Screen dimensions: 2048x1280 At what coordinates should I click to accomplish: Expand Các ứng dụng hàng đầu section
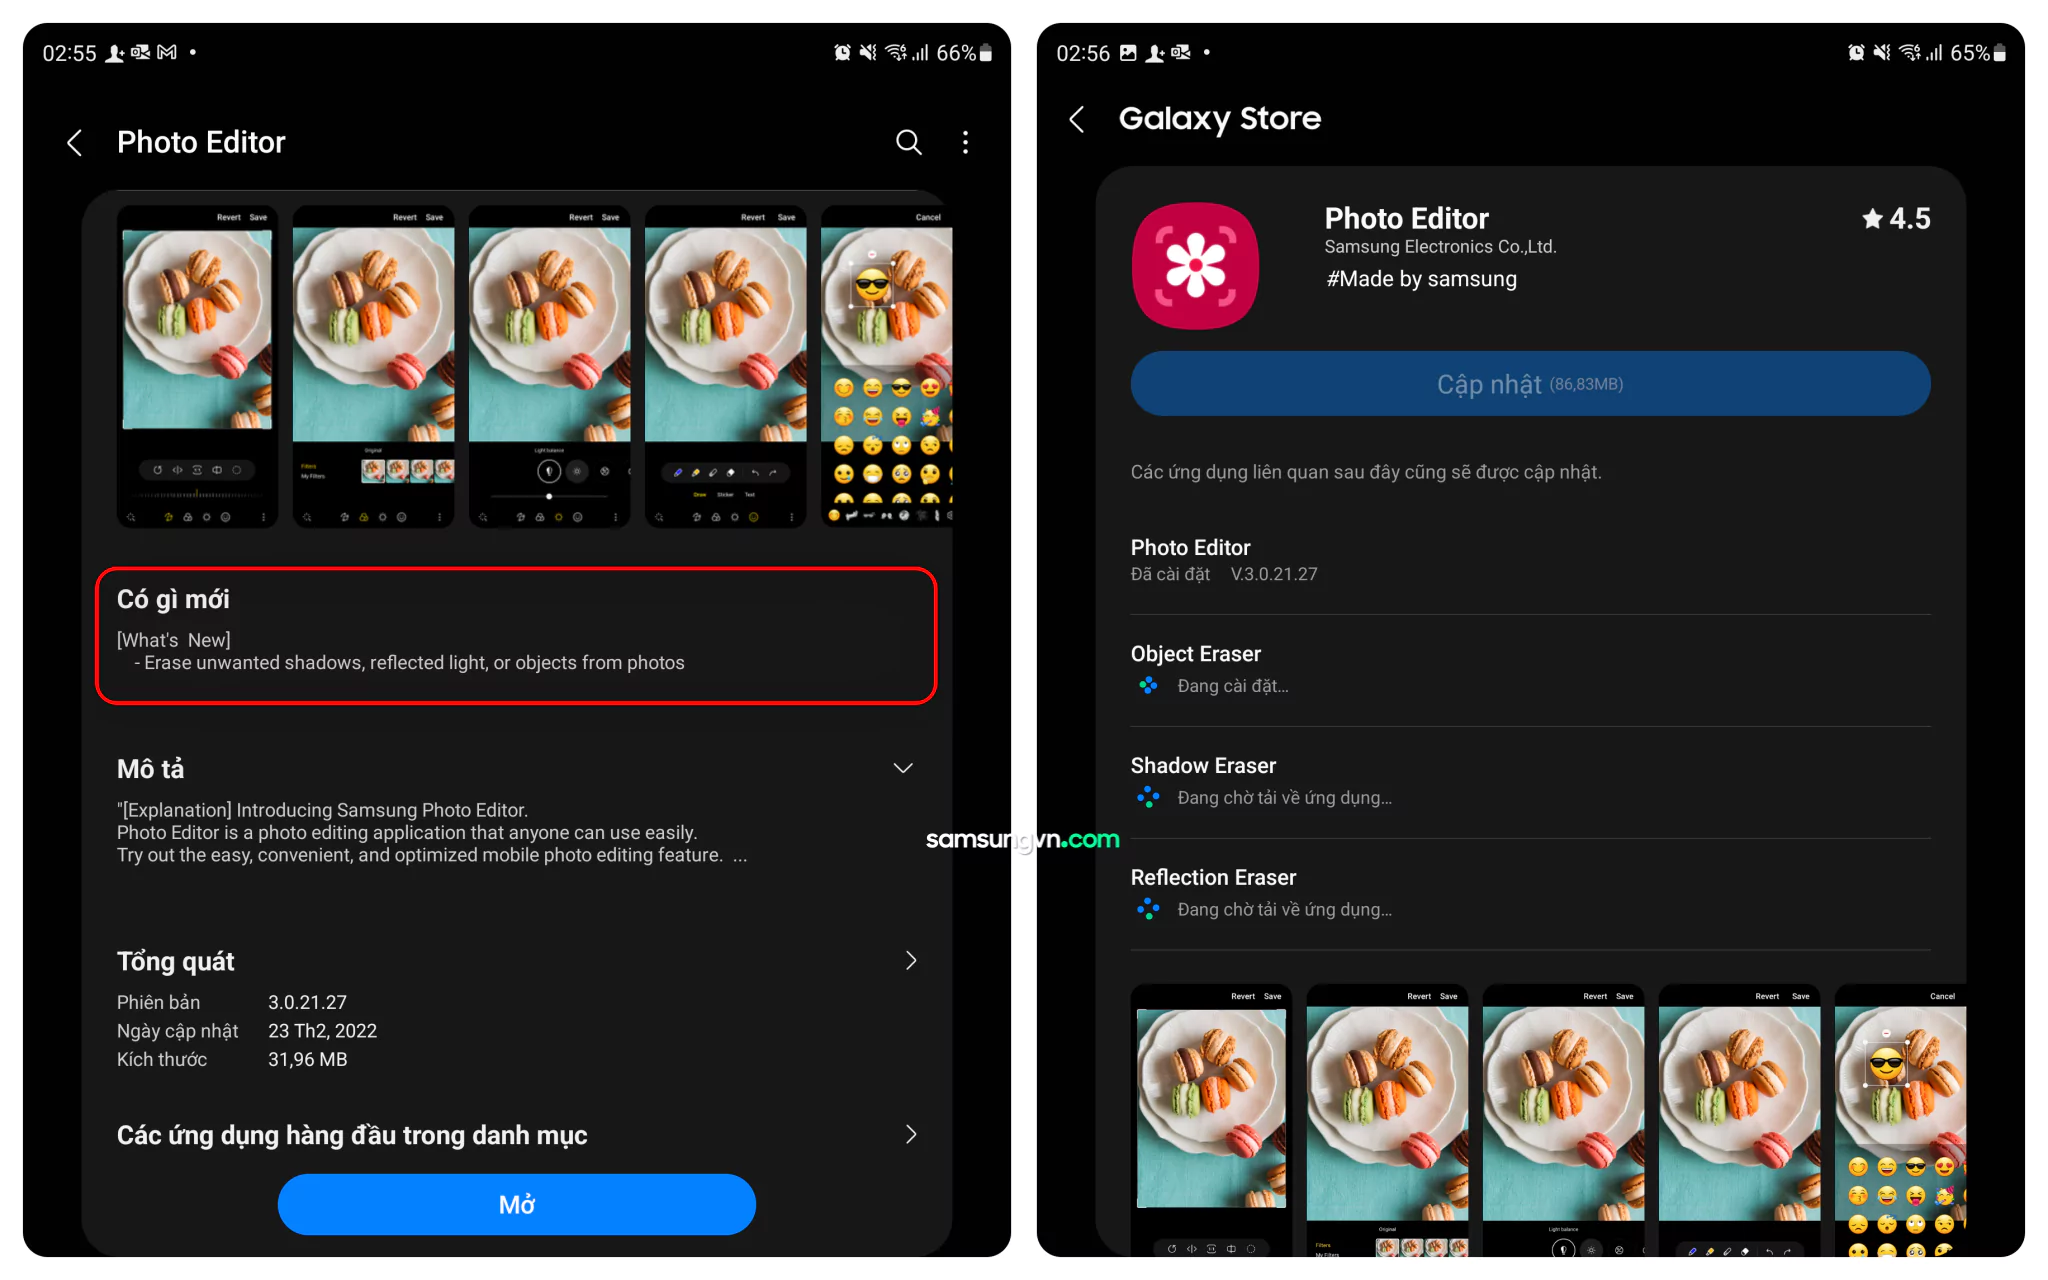tap(920, 1135)
